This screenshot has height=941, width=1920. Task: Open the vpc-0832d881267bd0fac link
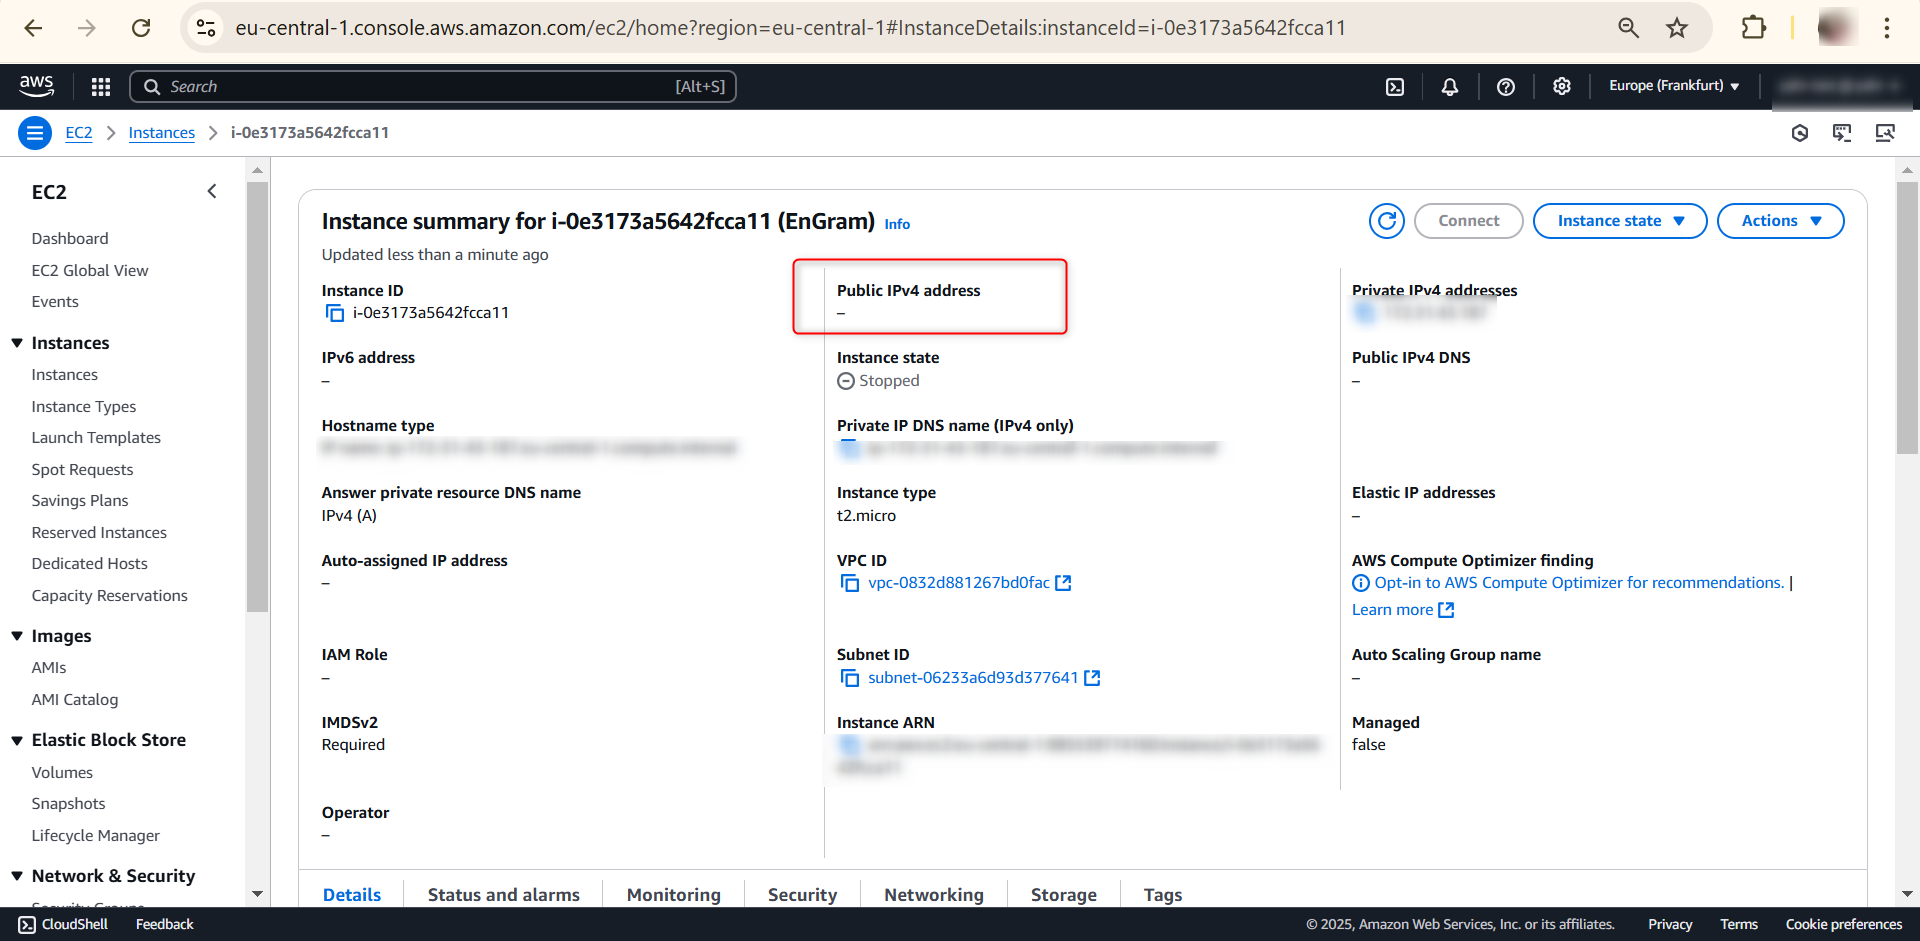[x=958, y=583]
